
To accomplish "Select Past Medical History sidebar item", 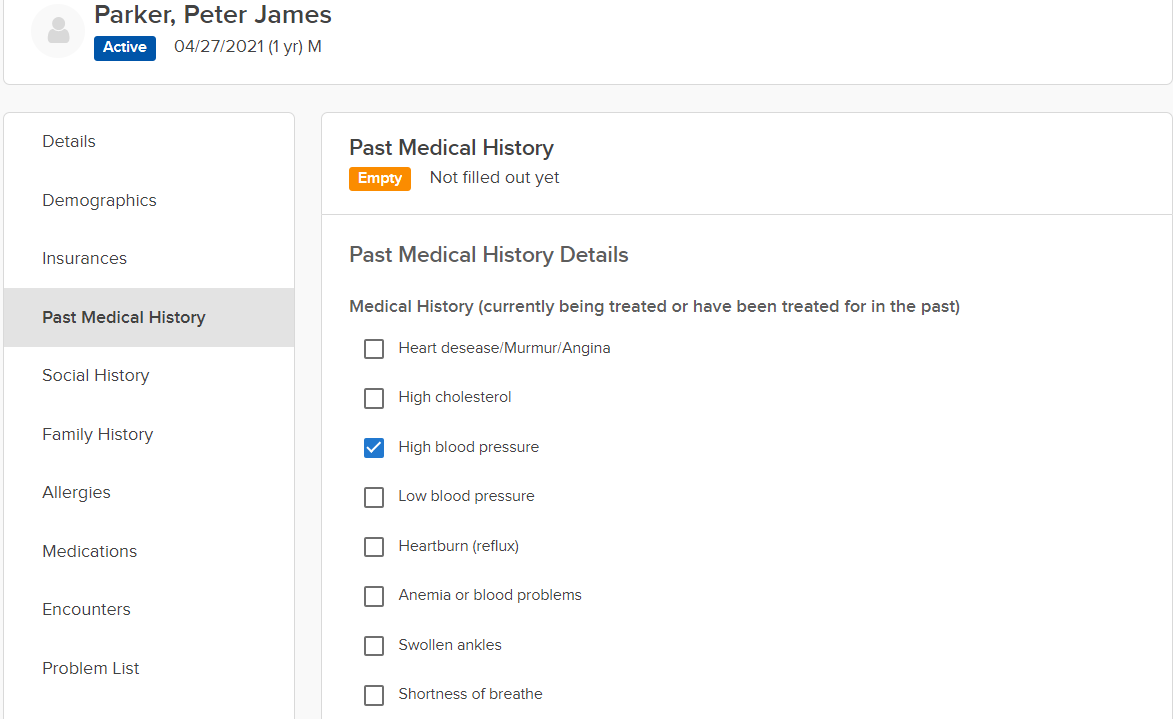I will click(x=124, y=317).
